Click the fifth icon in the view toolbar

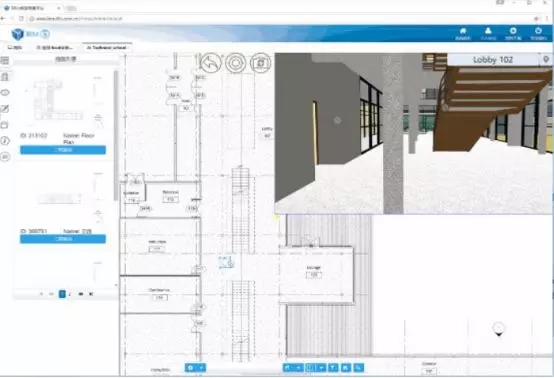point(333,368)
